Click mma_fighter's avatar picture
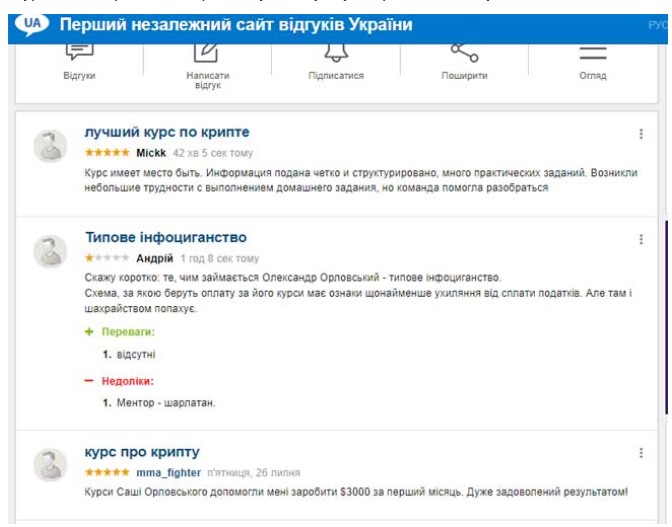672x527 pixels. [x=51, y=465]
